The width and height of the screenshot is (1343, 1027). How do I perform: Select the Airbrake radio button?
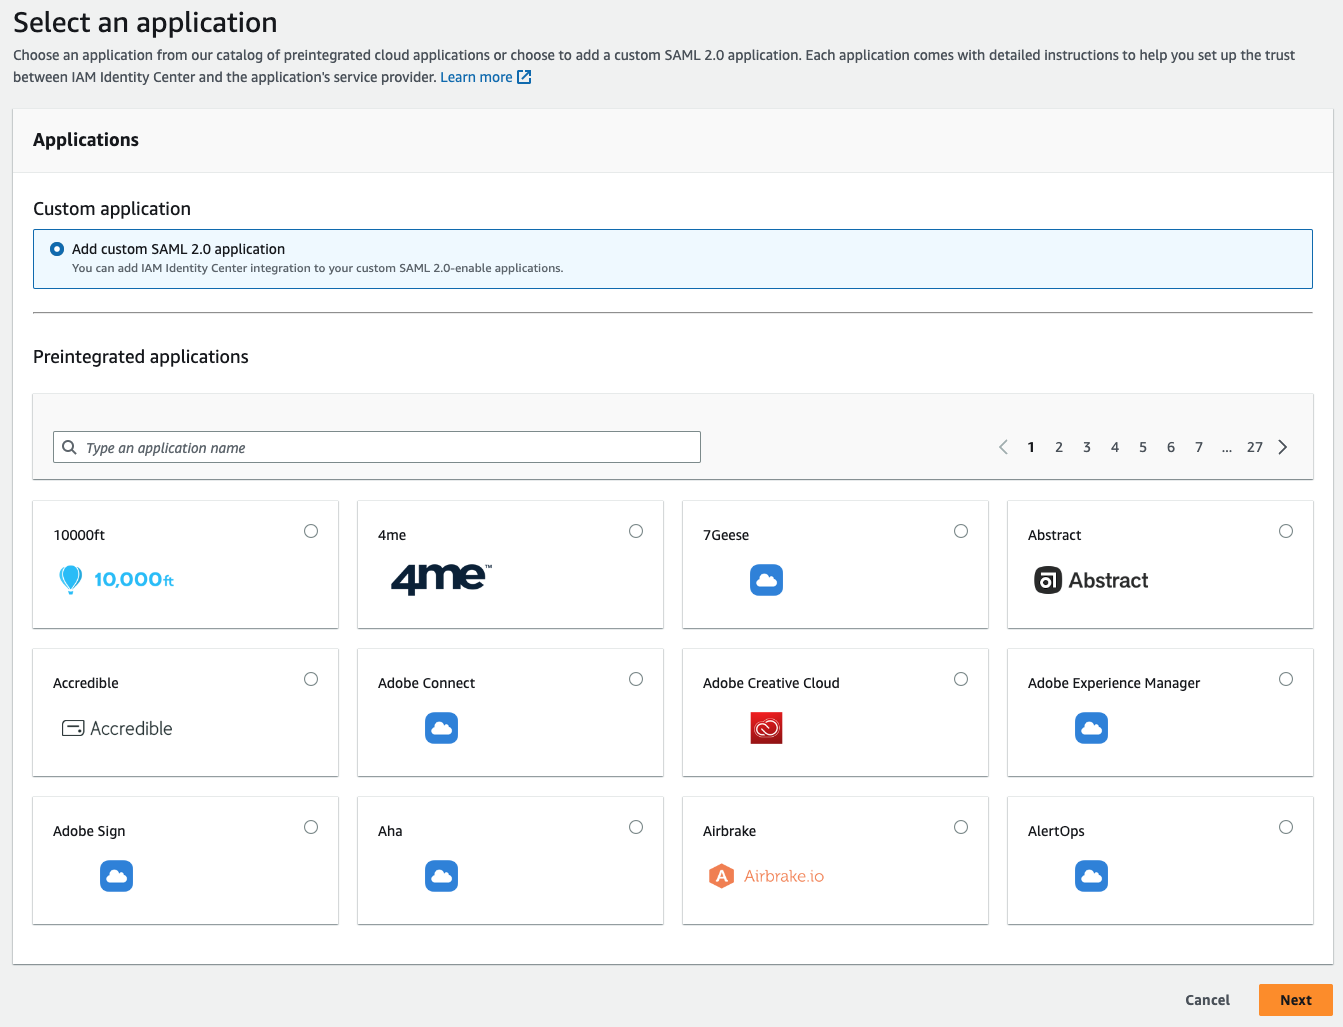961,827
